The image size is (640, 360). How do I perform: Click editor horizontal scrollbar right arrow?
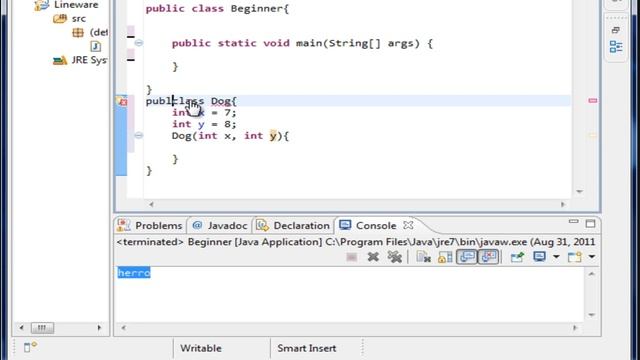563,204
